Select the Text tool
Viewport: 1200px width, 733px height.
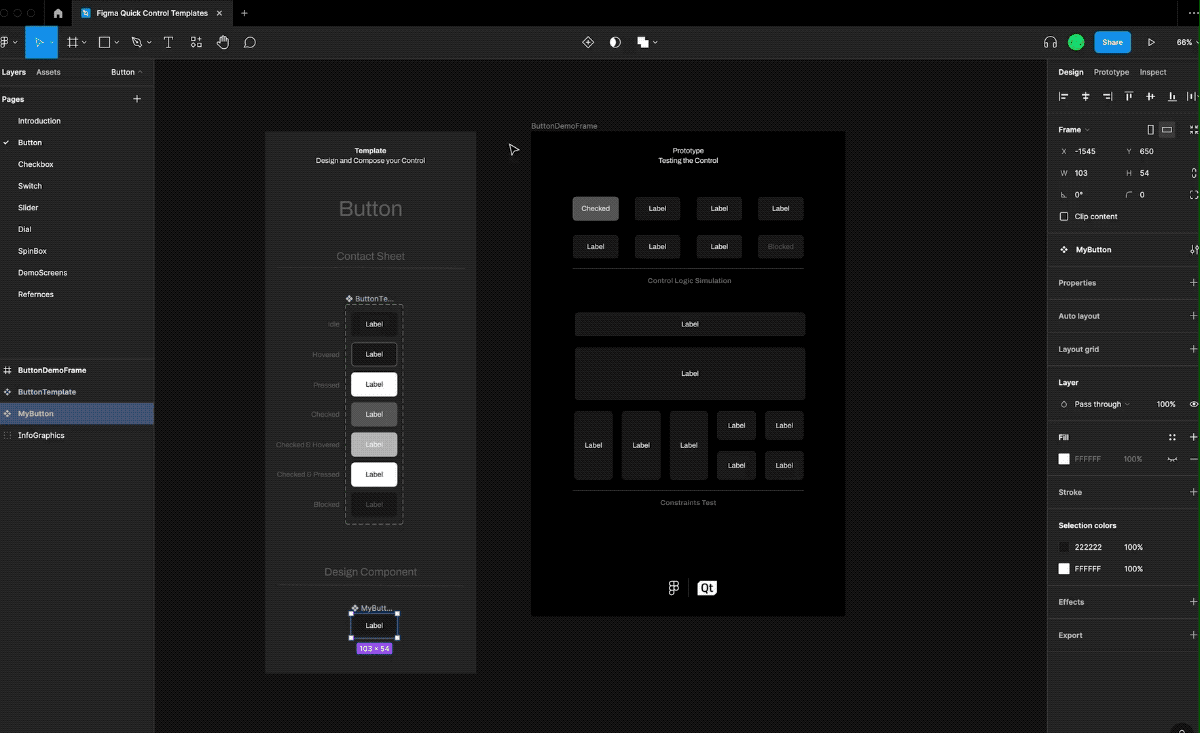pos(167,42)
